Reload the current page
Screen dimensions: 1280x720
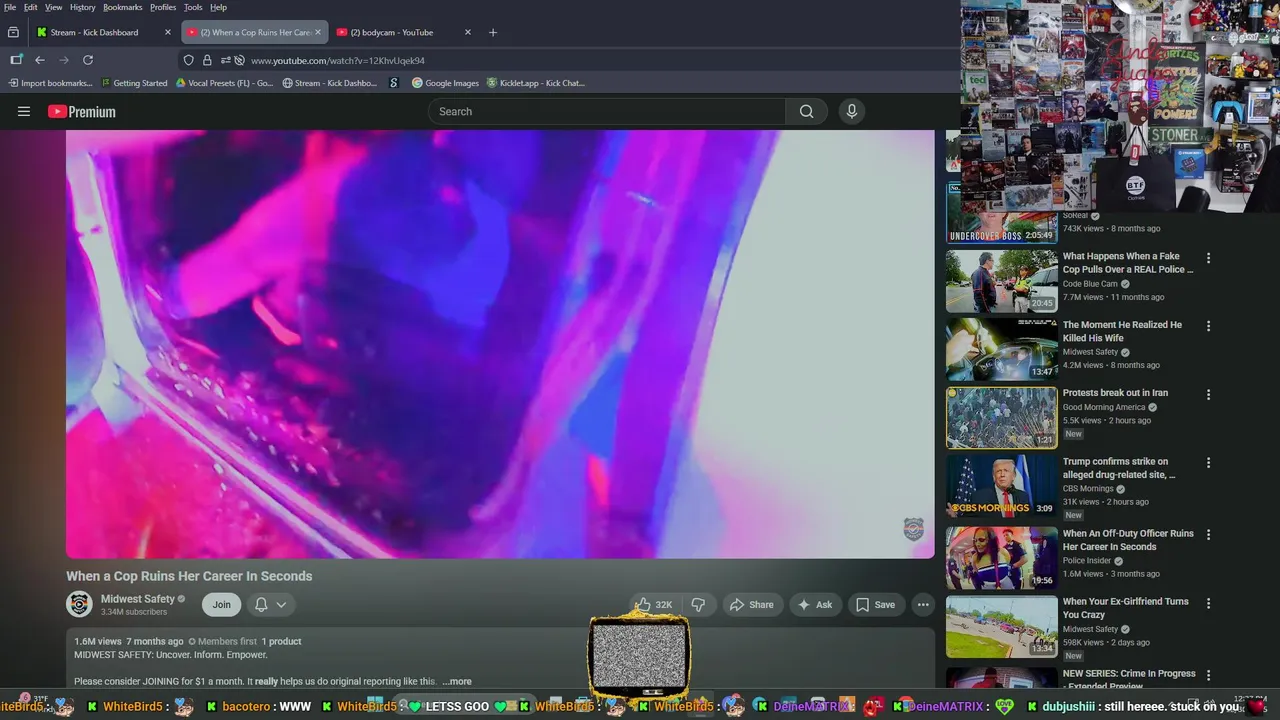tap(88, 60)
